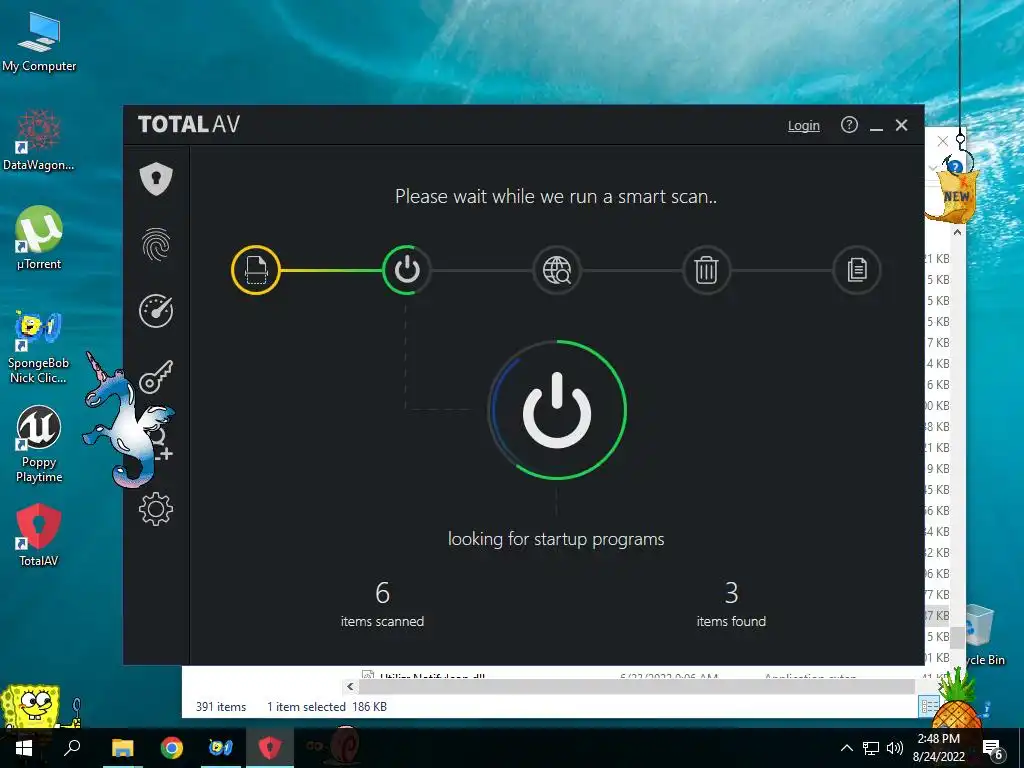Launch Google Chrome from the taskbar
The height and width of the screenshot is (768, 1024).
pos(172,748)
